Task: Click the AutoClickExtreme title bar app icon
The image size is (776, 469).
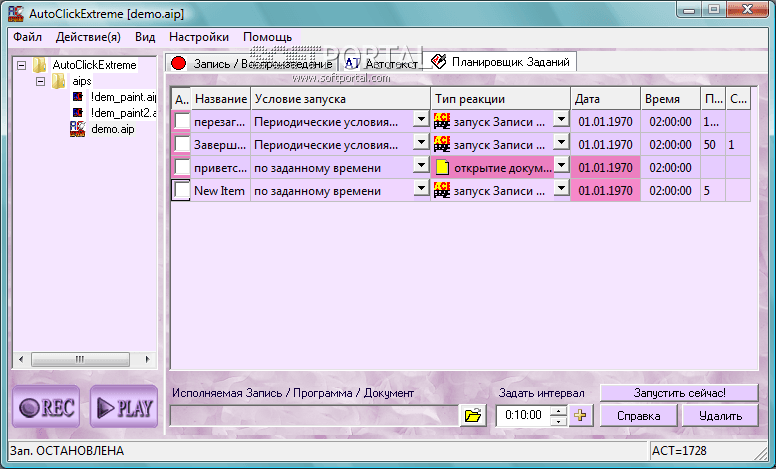Action: 16,13
